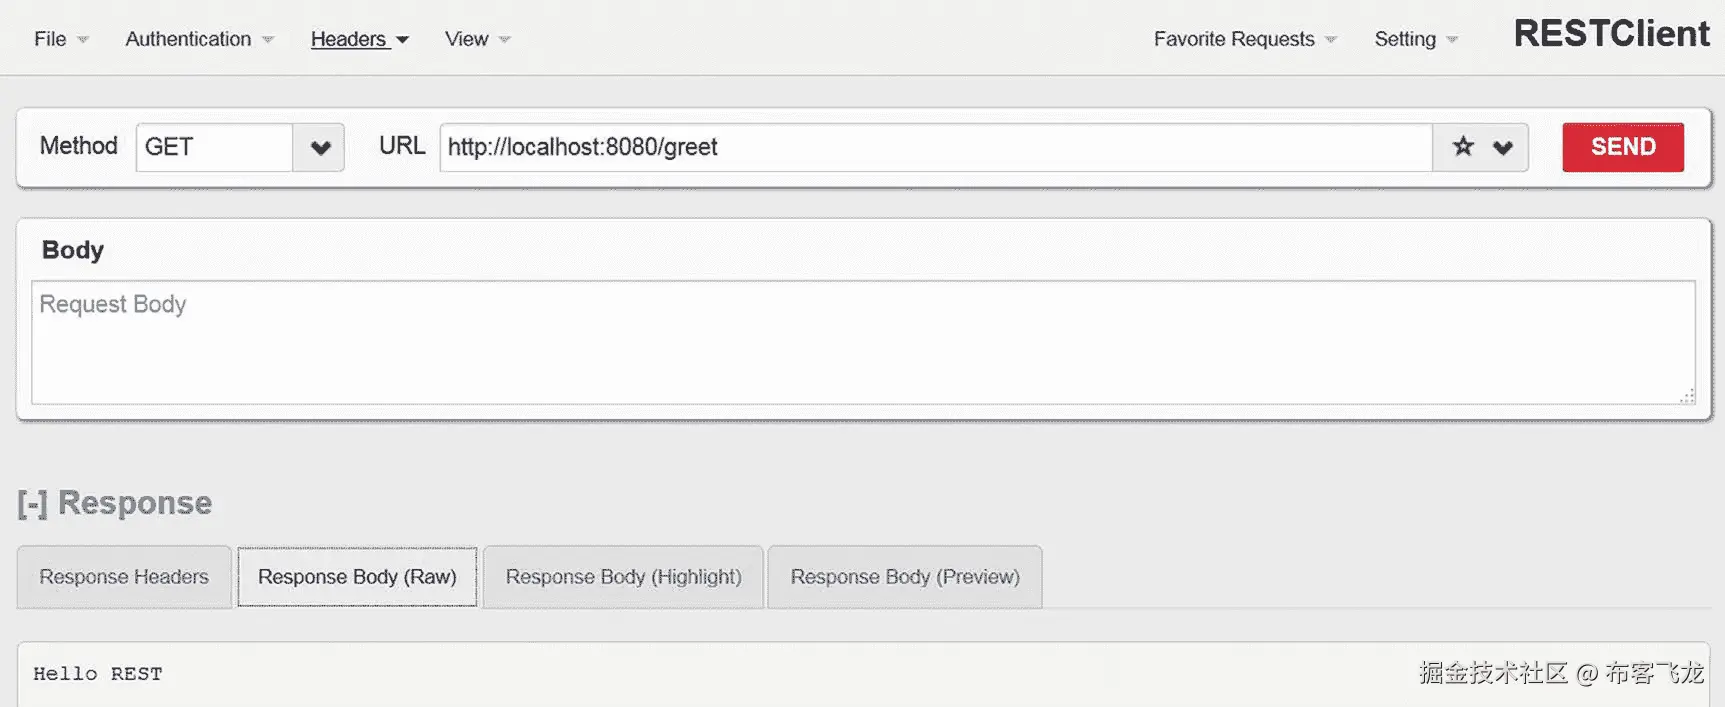Click into the URL input field
The width and height of the screenshot is (1725, 707).
click(935, 147)
